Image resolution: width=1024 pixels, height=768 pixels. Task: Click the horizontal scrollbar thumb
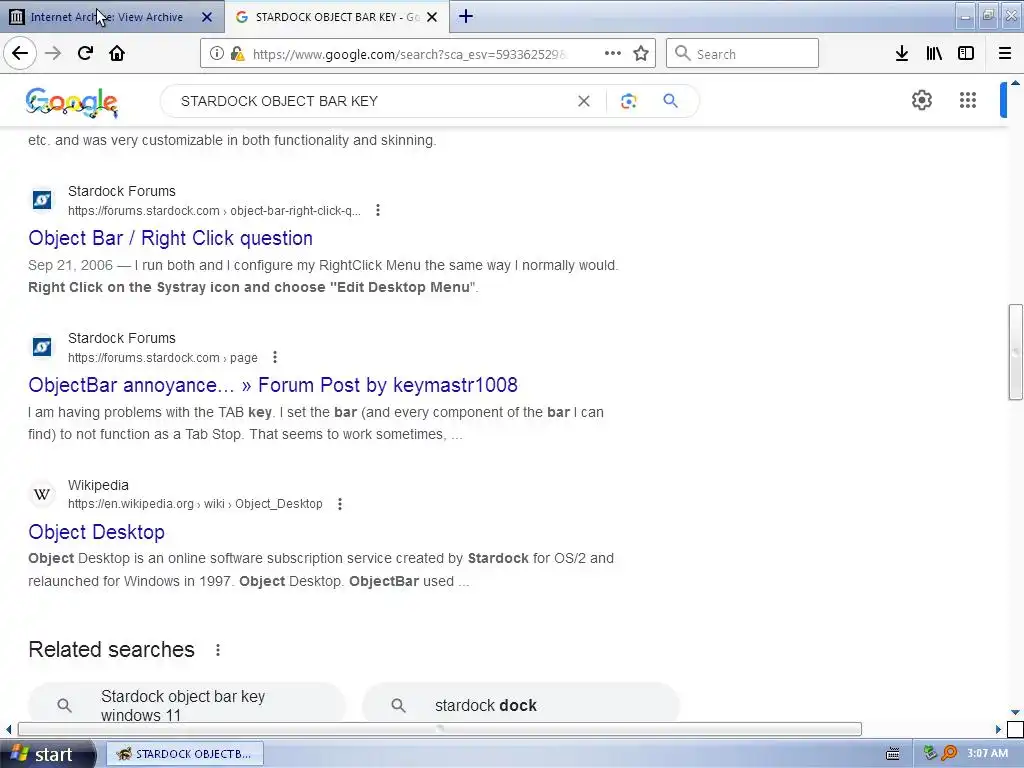[x=440, y=729]
